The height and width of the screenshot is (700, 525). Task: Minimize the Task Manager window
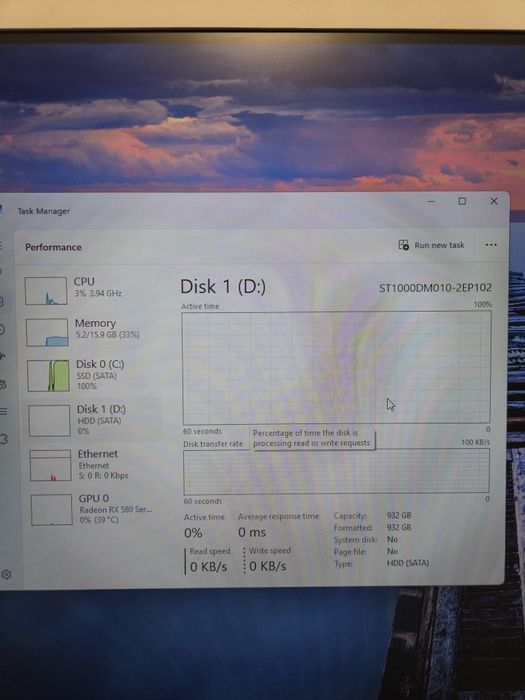click(431, 202)
